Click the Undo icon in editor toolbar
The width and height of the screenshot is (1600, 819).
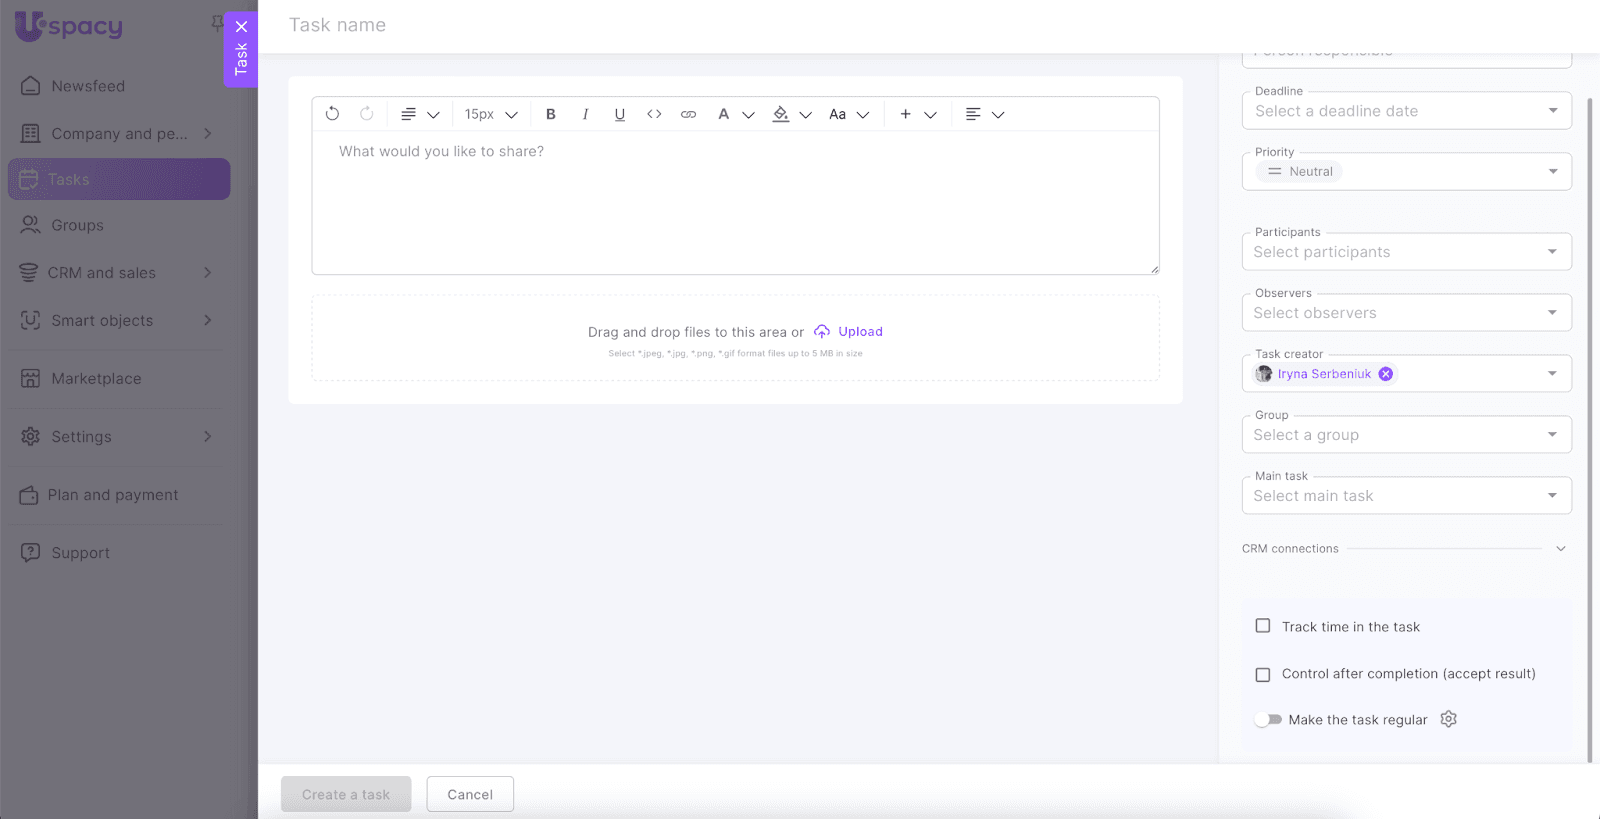tap(332, 114)
